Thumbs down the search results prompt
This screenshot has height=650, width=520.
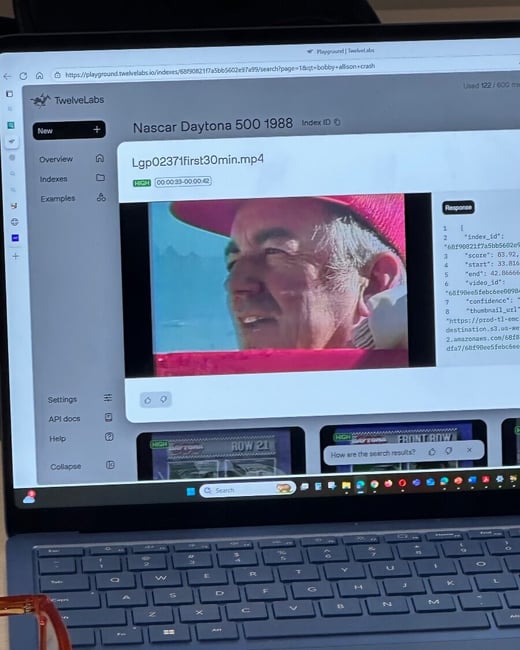(448, 451)
